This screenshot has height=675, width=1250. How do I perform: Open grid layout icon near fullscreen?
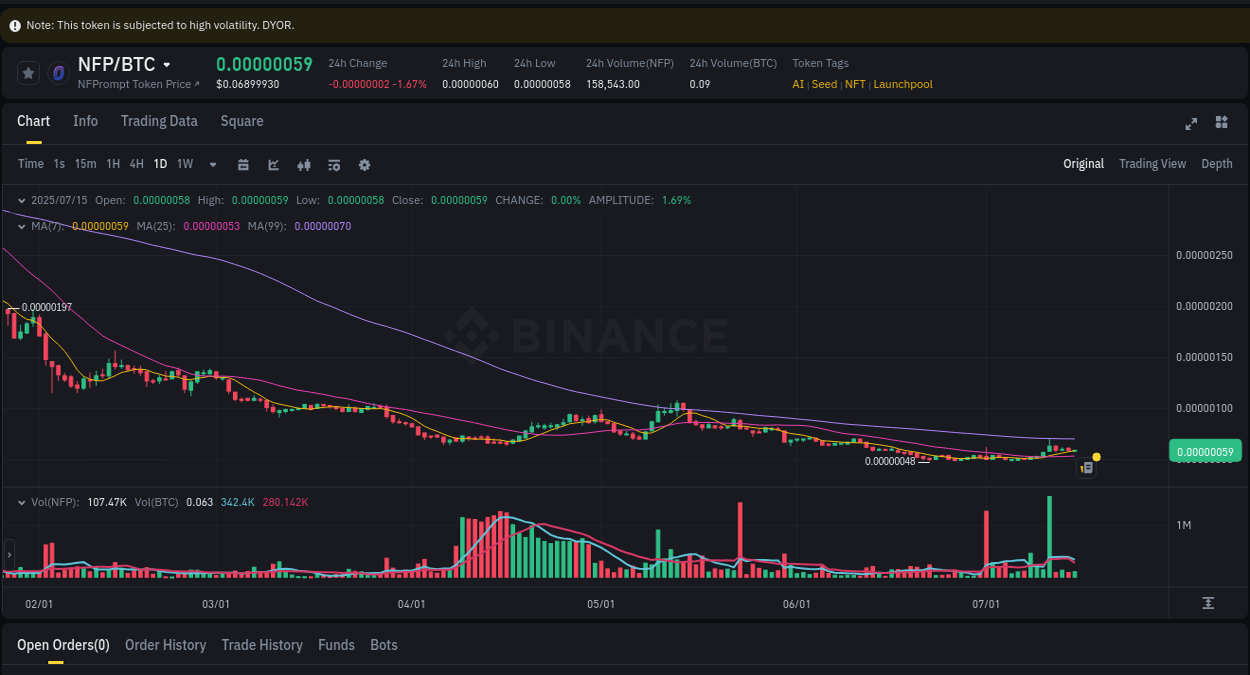(x=1221, y=122)
